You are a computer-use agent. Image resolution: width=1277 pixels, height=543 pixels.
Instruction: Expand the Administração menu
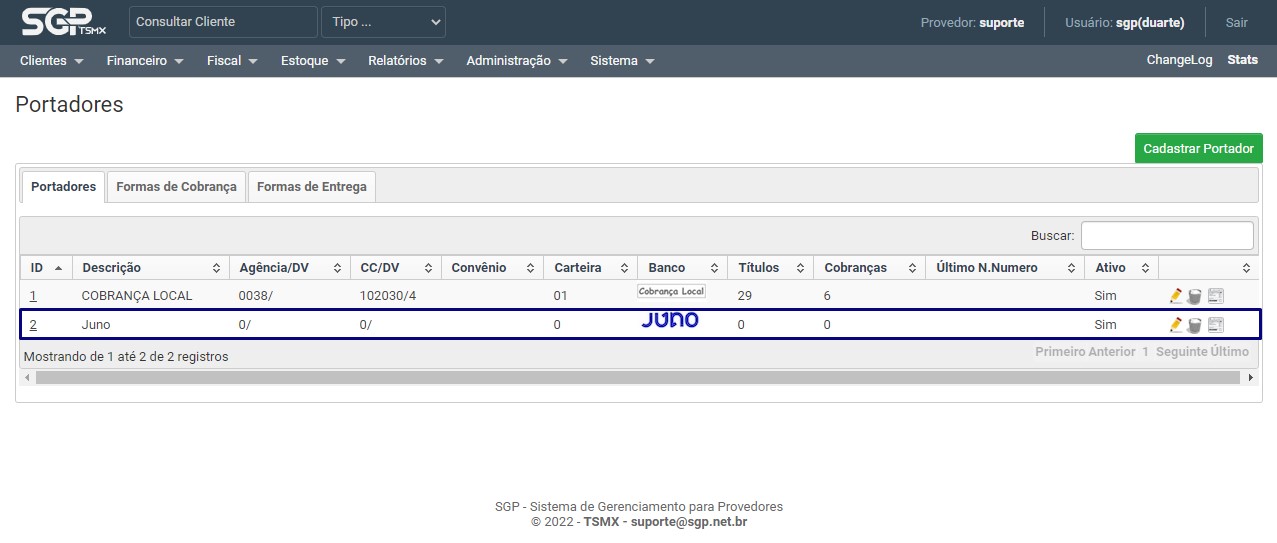tap(516, 61)
